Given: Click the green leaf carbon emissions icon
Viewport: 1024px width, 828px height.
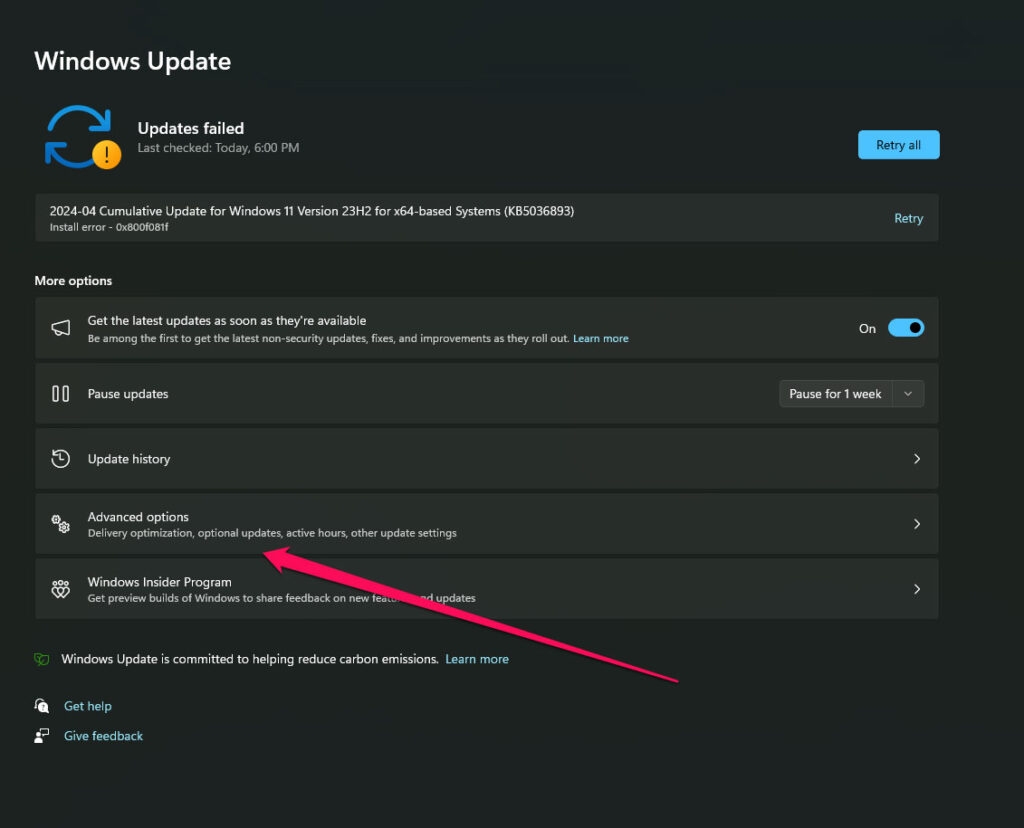Looking at the screenshot, I should pos(42,659).
